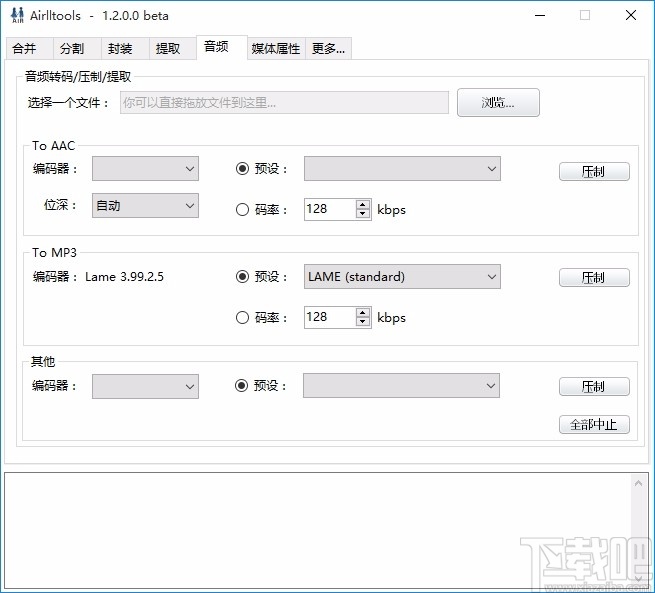The image size is (655, 593).
Task: Click the file path input field
Action: click(284, 102)
